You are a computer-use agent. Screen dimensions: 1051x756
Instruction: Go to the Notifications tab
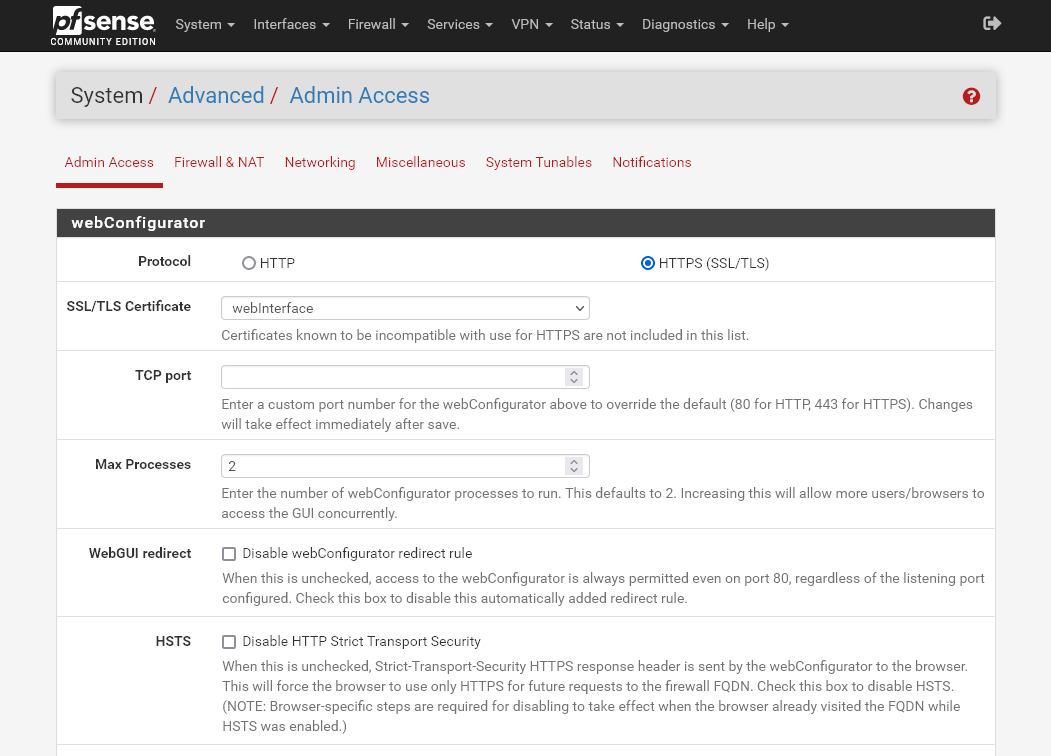pos(651,162)
